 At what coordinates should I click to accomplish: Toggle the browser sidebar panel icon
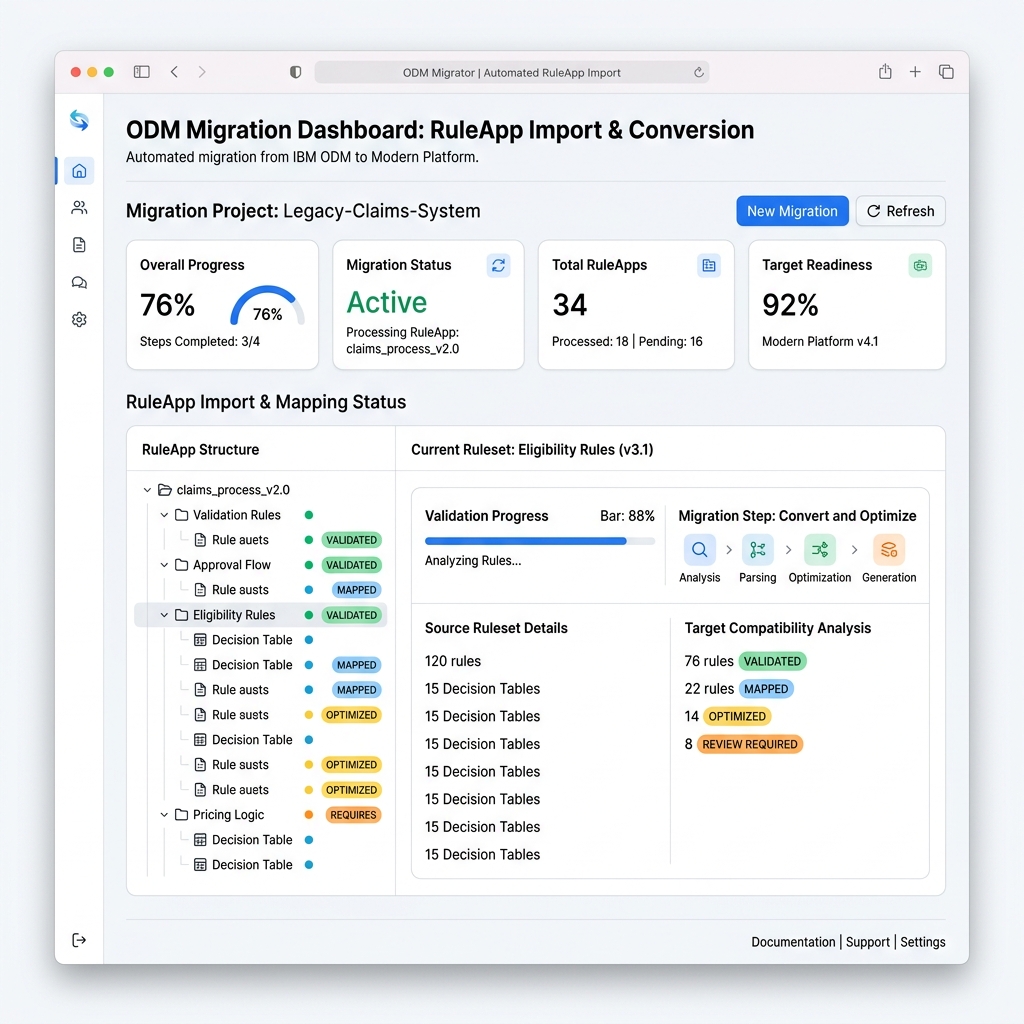click(142, 72)
